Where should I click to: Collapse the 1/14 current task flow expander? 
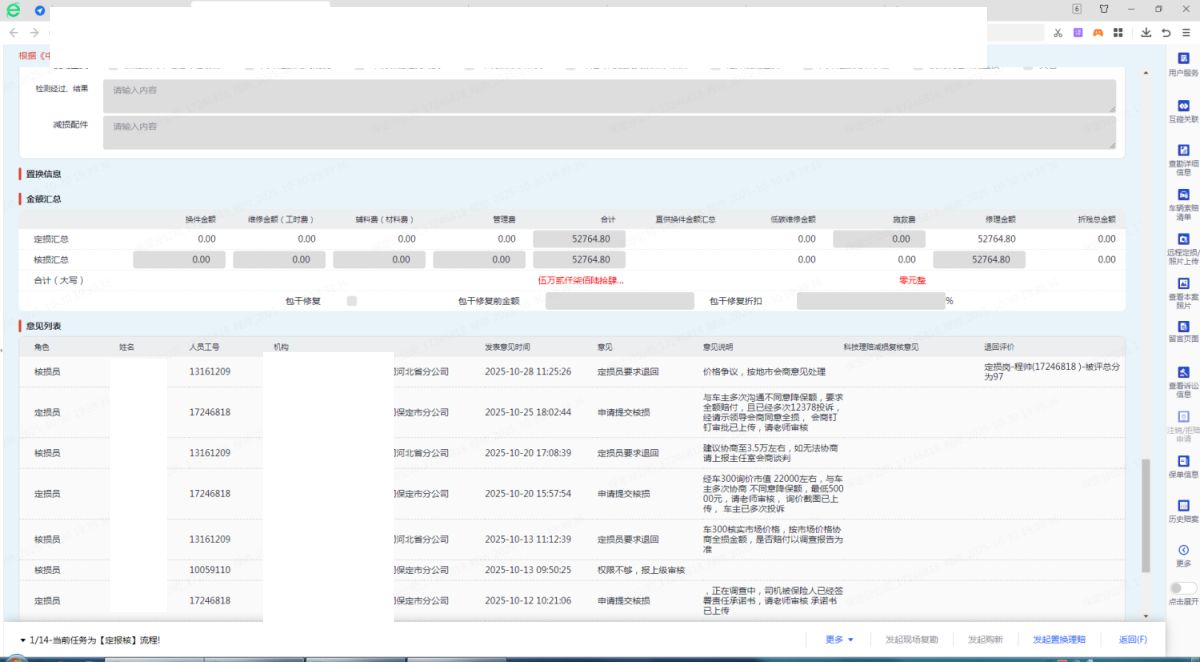(x=23, y=640)
